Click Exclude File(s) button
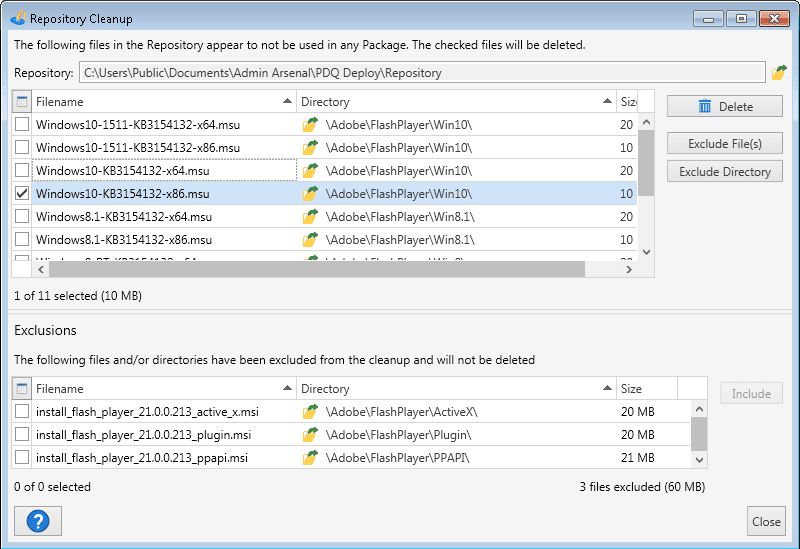800x549 pixels. click(x=724, y=143)
